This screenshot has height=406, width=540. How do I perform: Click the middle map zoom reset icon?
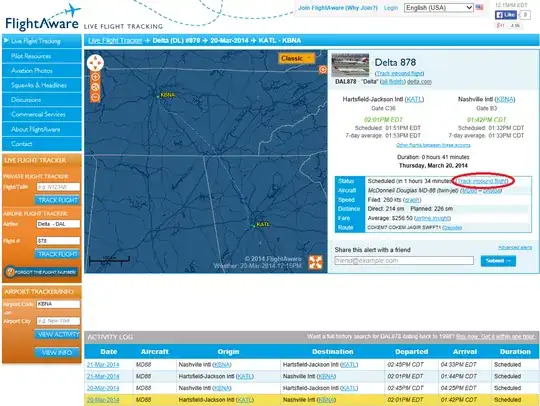tap(95, 87)
